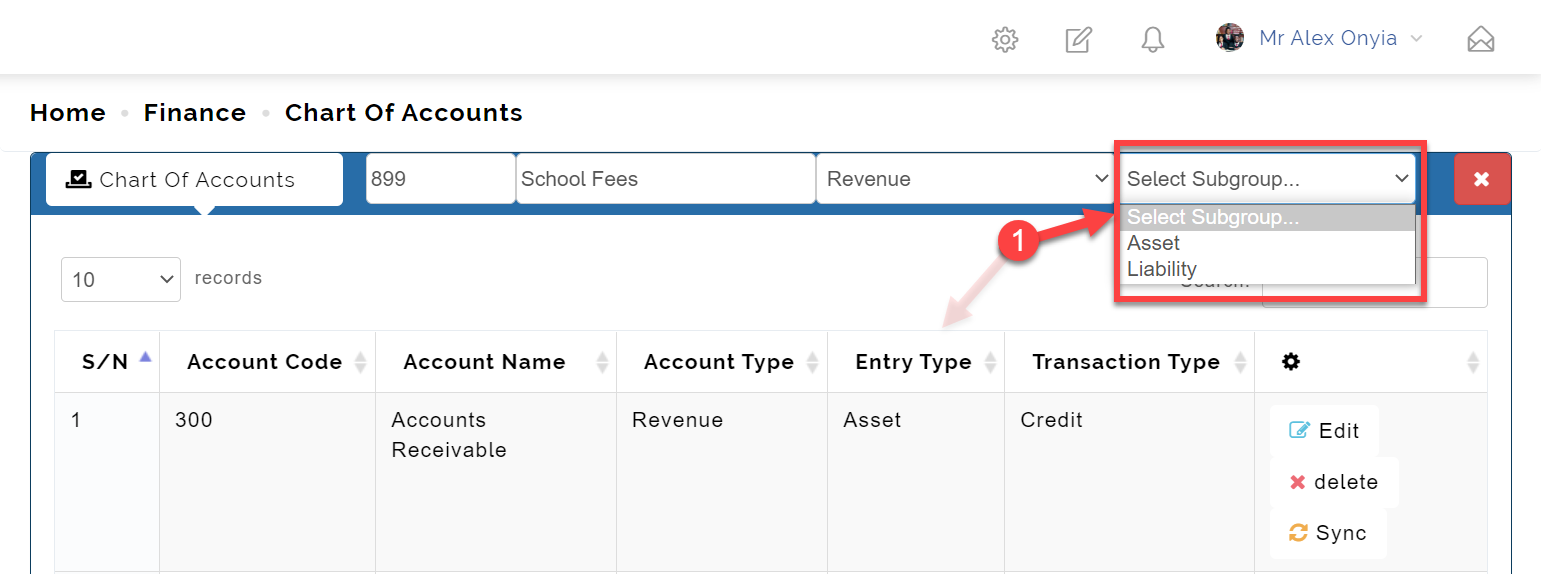This screenshot has width=1541, height=574.
Task: Delete the Accounts Receivable account
Action: (x=1334, y=482)
